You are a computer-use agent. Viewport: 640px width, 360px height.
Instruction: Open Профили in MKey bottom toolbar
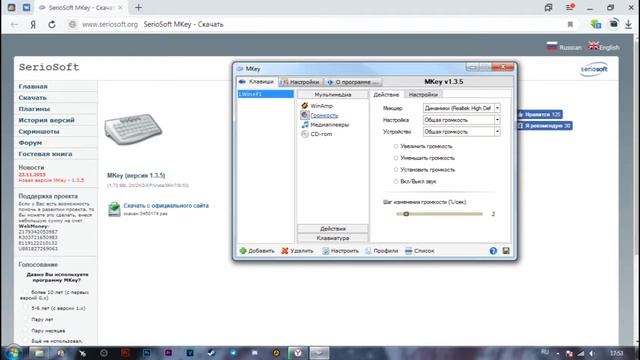[x=382, y=251]
